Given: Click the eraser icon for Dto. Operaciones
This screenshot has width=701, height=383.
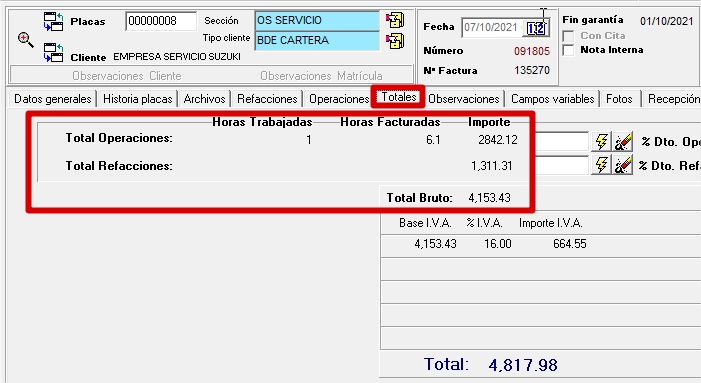Looking at the screenshot, I should coord(622,142).
